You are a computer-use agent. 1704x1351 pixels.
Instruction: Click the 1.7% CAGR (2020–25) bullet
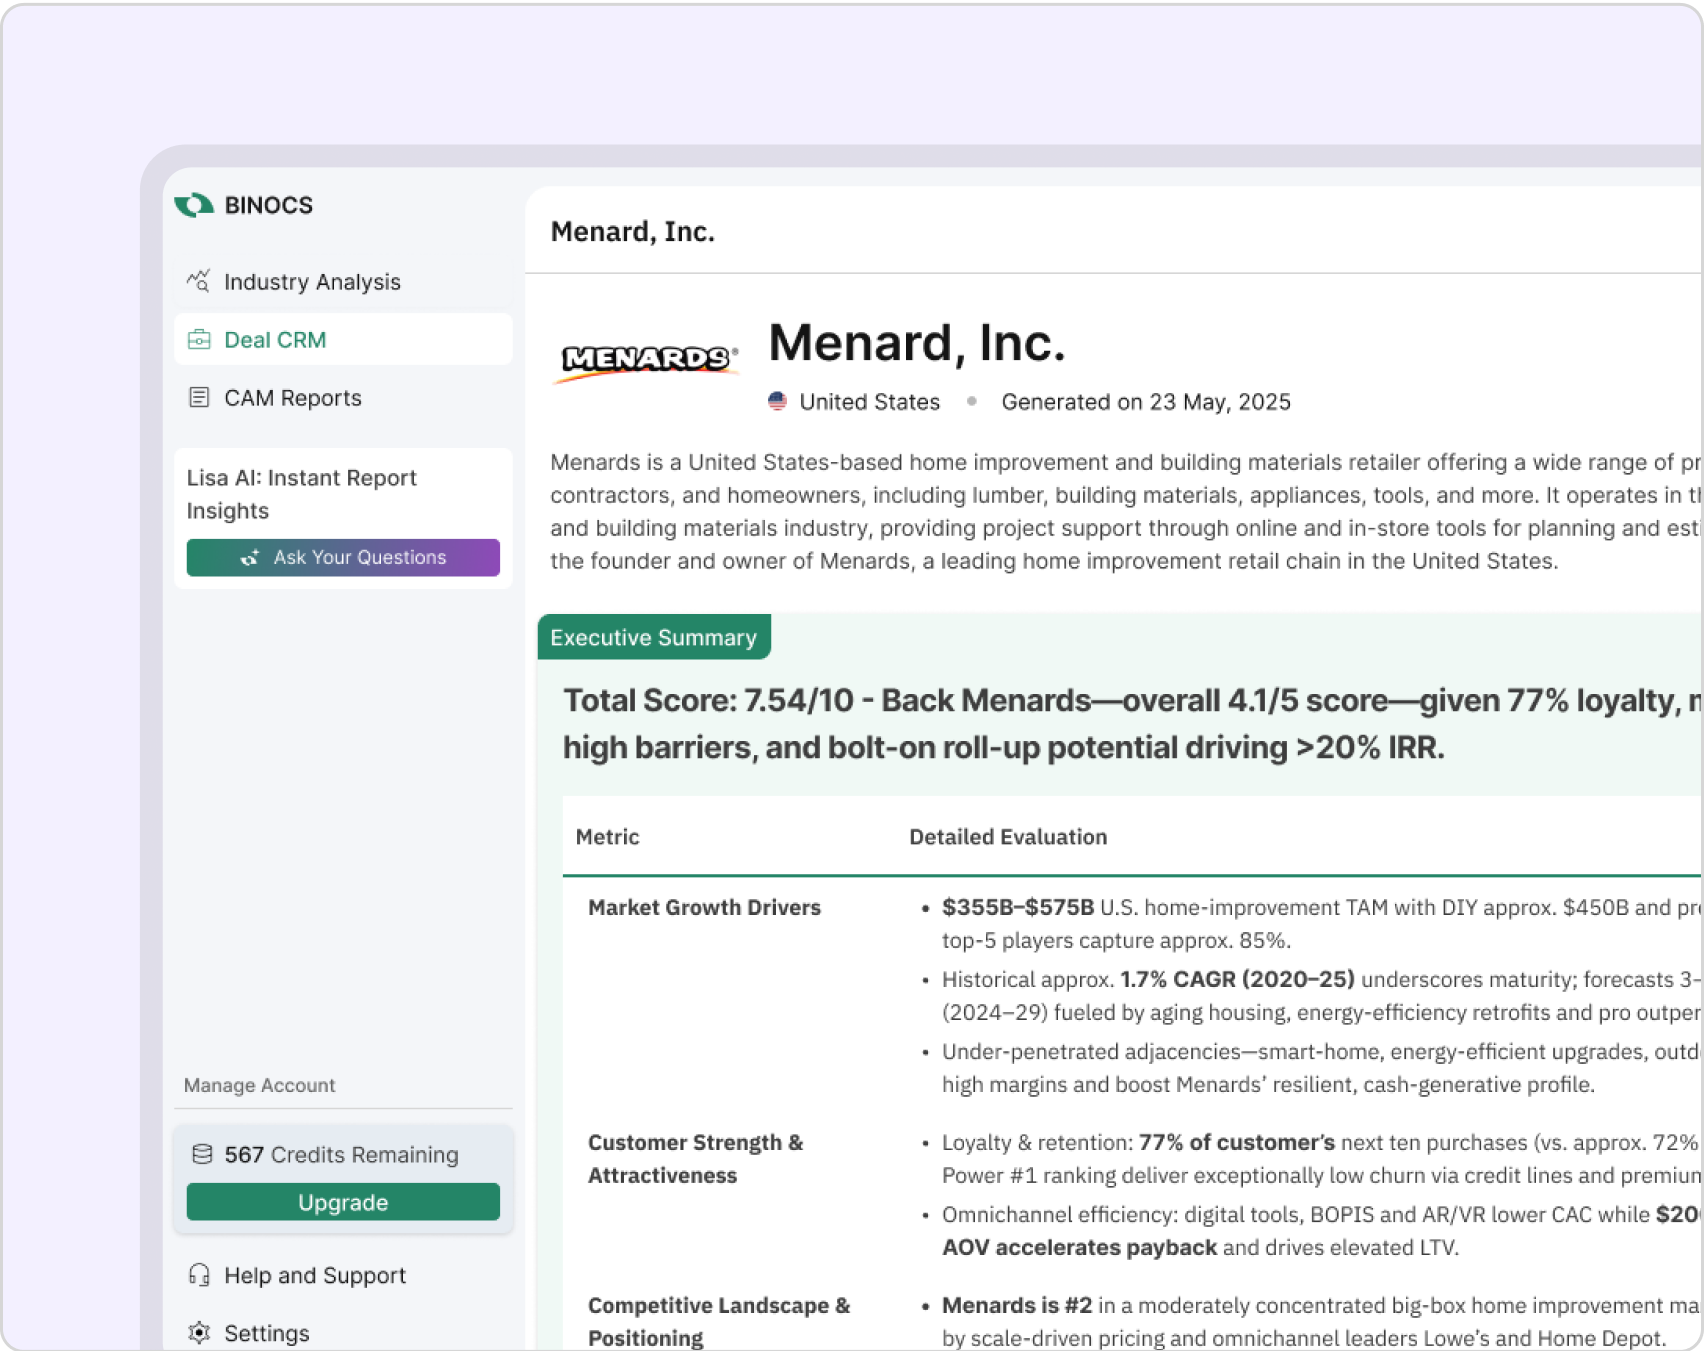coord(1321,996)
